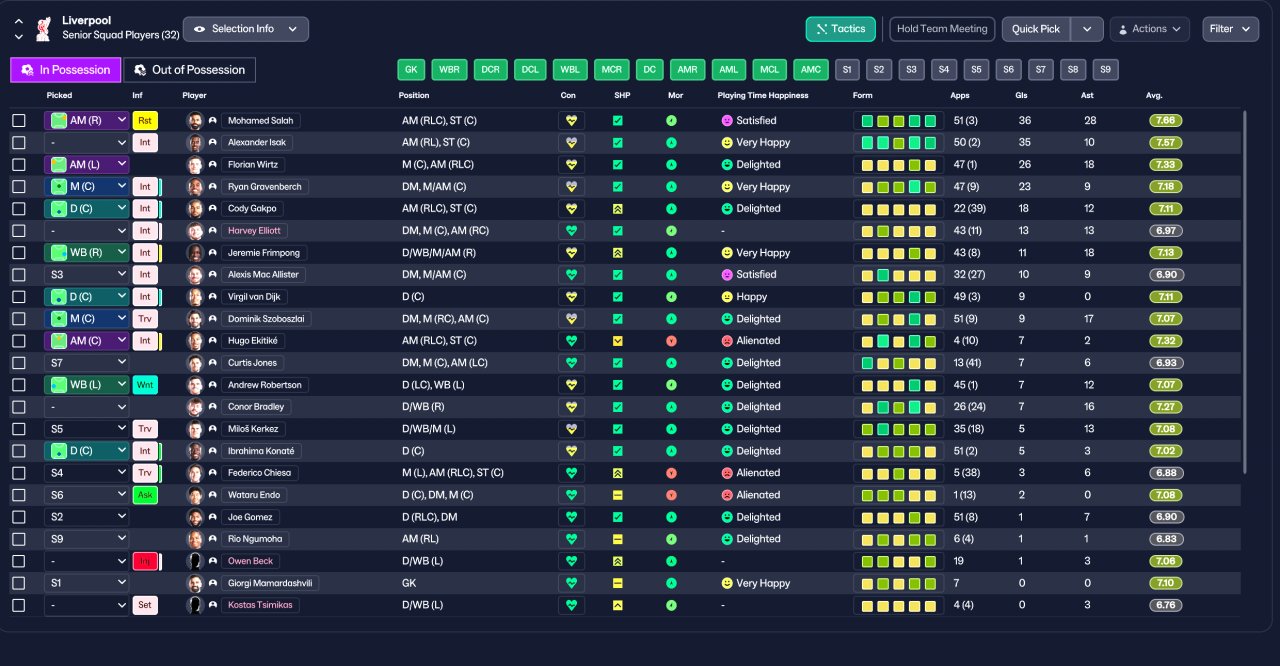Click Hold Team Meeting
Image resolution: width=1280 pixels, height=666 pixels.
click(942, 29)
